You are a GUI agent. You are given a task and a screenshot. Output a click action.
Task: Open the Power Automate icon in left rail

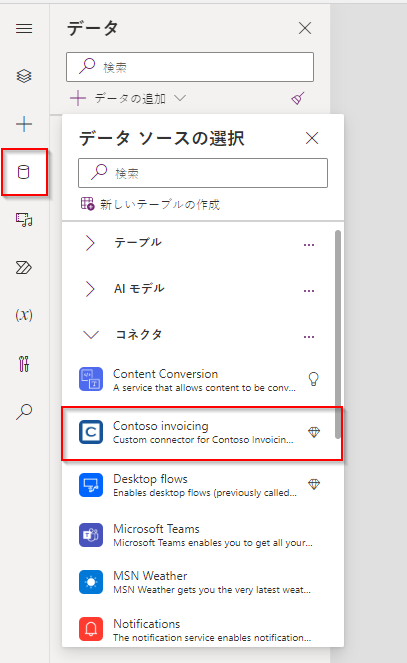tap(24, 268)
